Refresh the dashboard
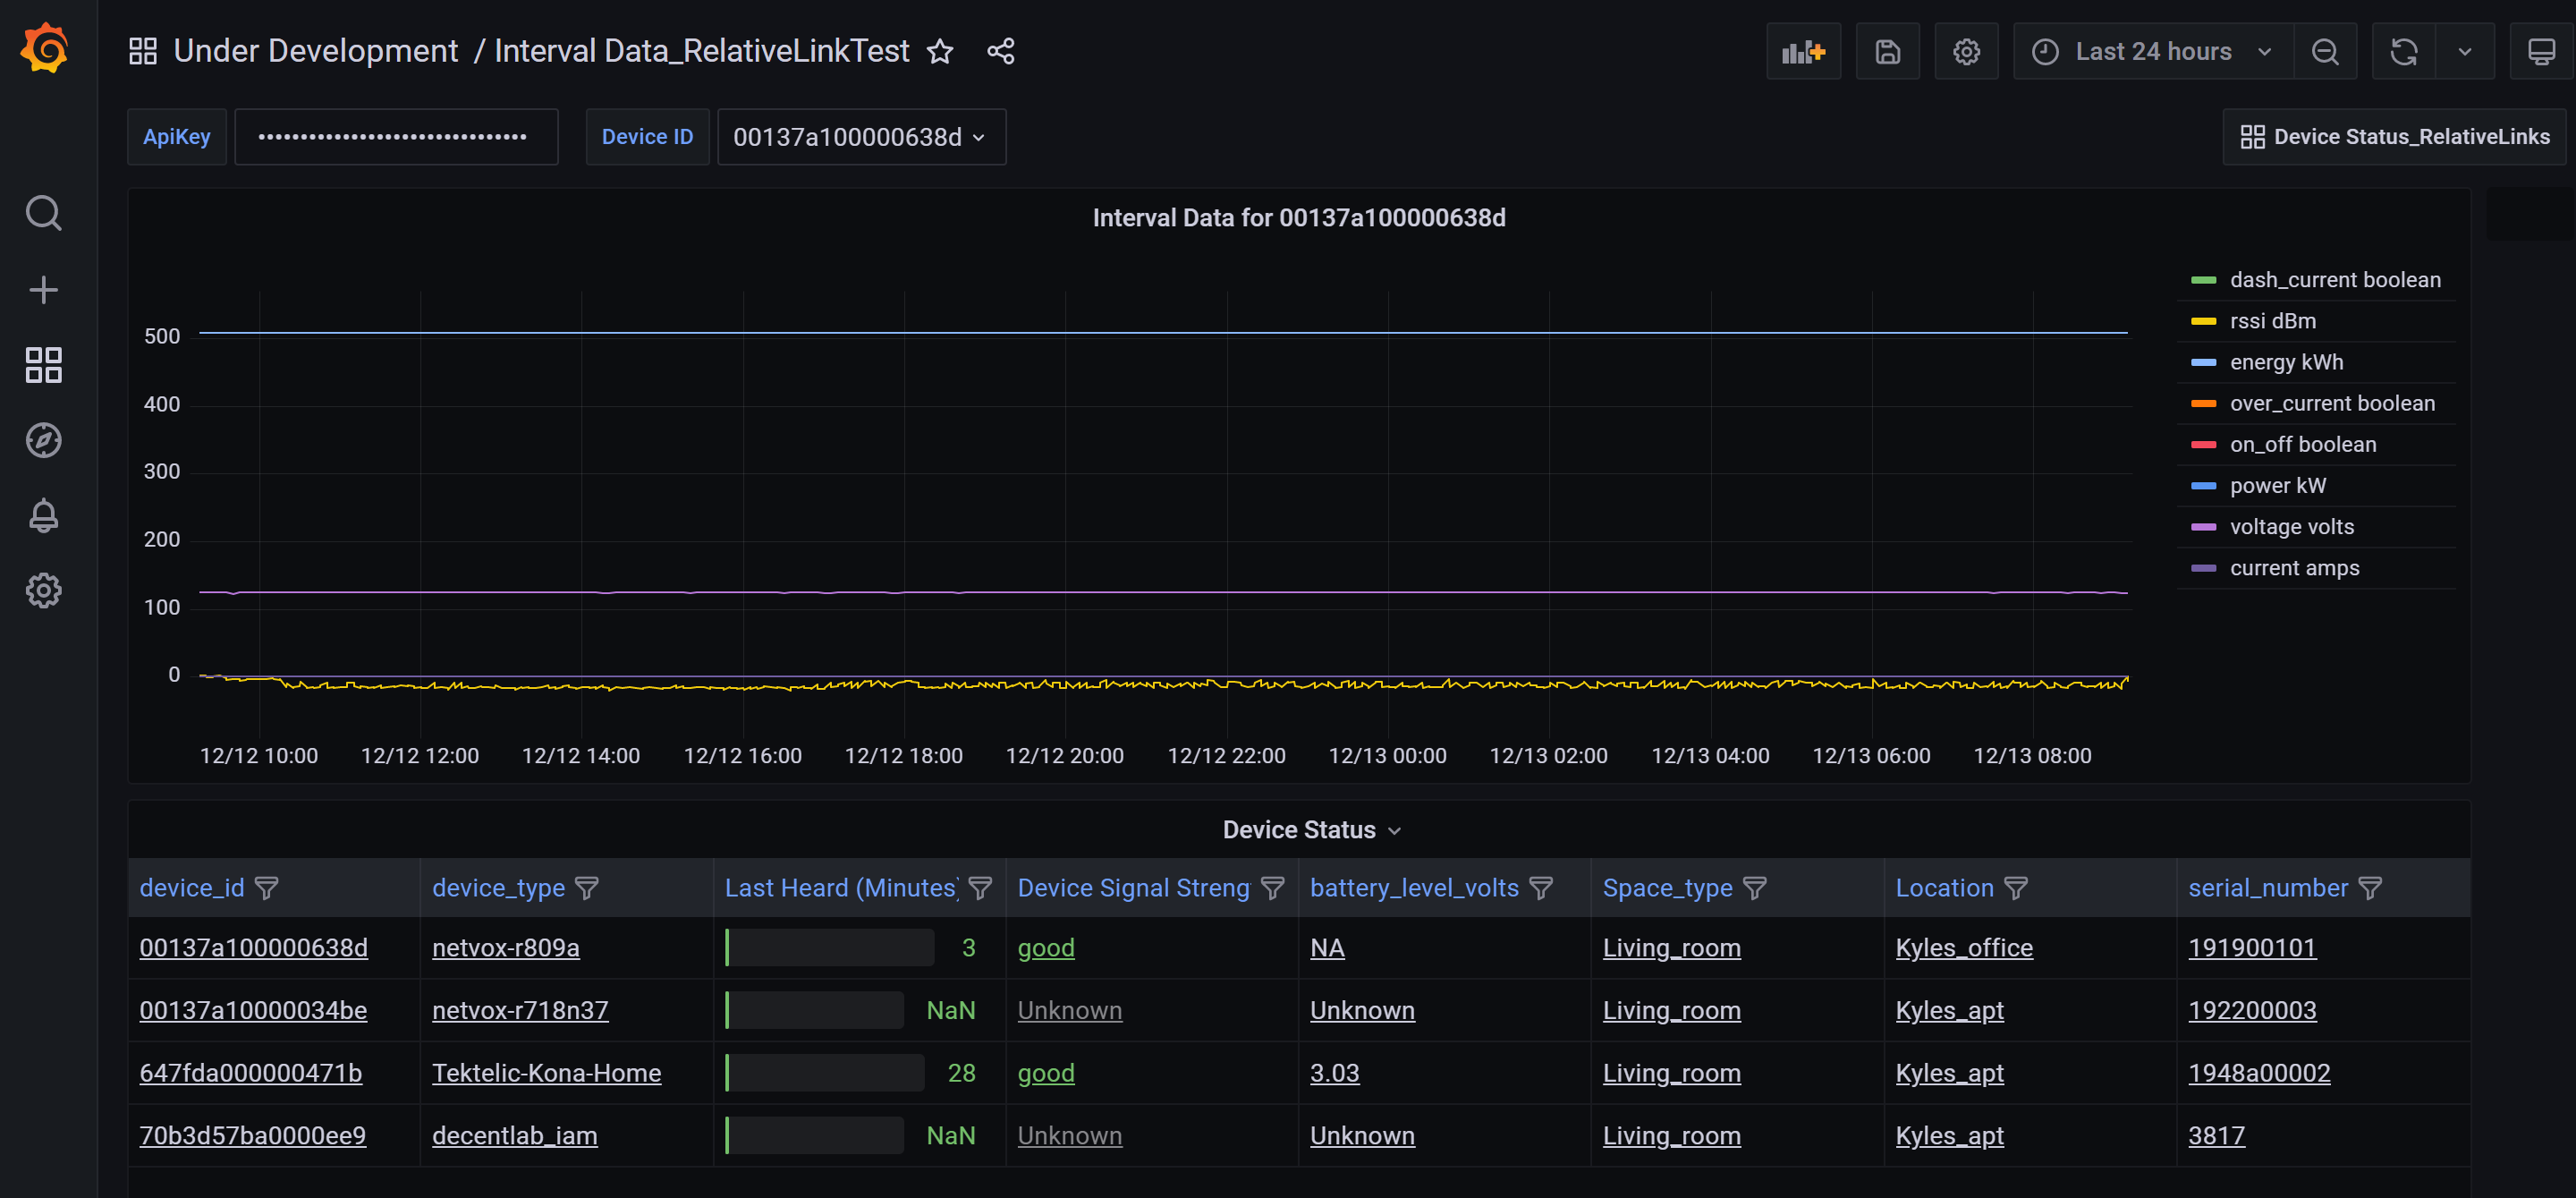Image resolution: width=2576 pixels, height=1198 pixels. (x=2403, y=52)
